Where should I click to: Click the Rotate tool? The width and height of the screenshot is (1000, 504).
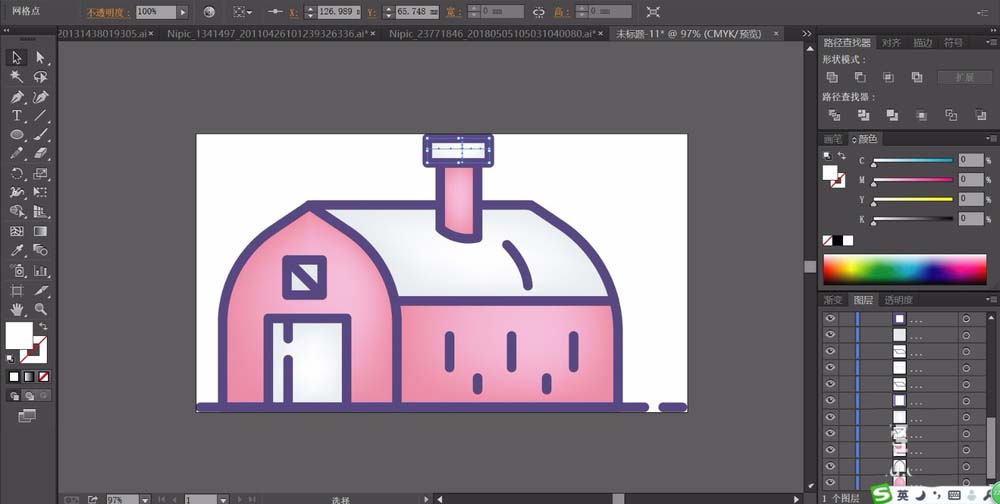[x=17, y=173]
